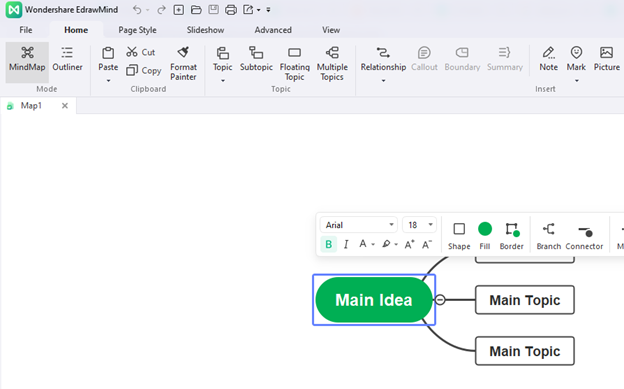This screenshot has width=624, height=389.
Task: Switch to the Page Style tab
Action: (x=137, y=30)
